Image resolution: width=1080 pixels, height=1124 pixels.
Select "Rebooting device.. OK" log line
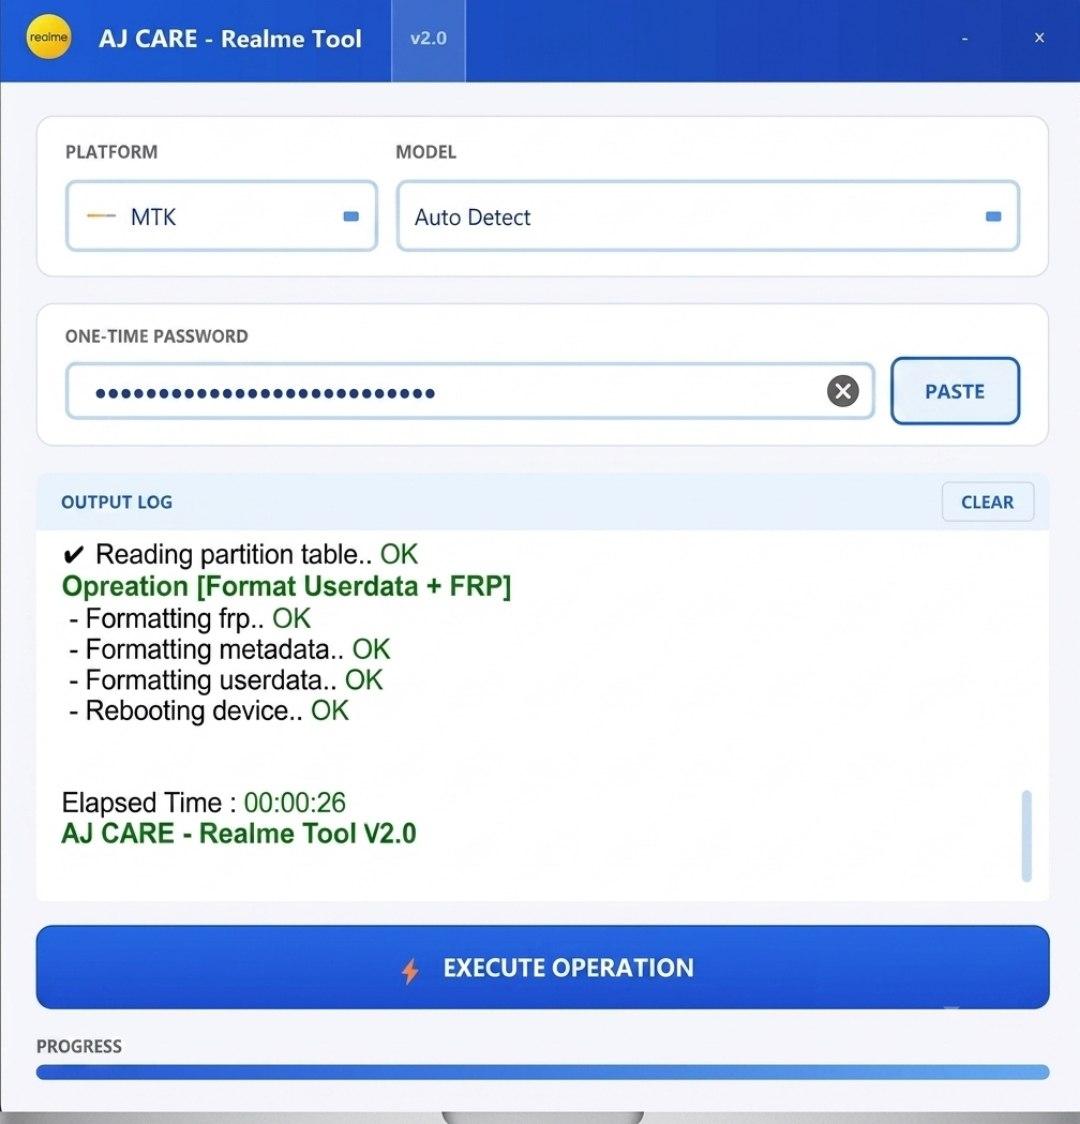pyautogui.click(x=209, y=710)
